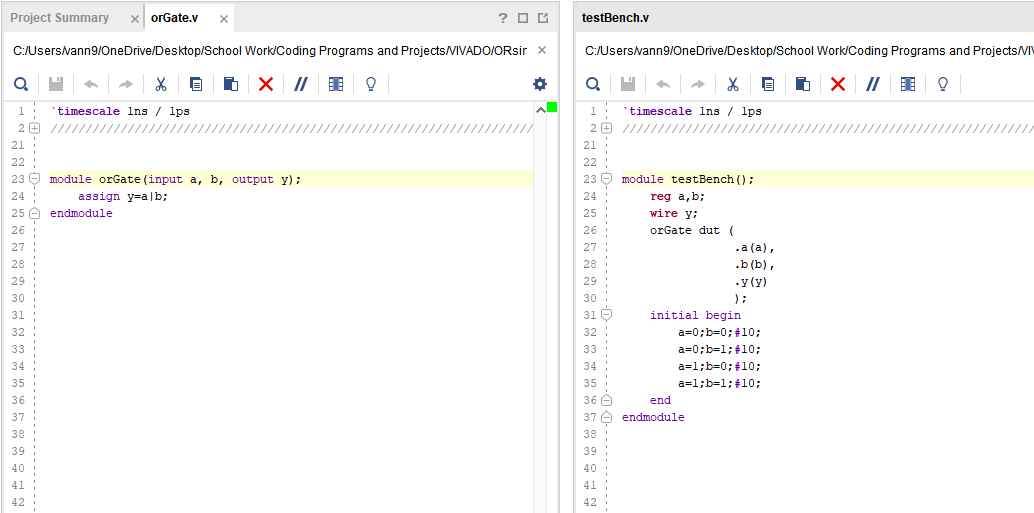Collapse the initial begin block in testBench.v
Image resolution: width=1034 pixels, height=513 pixels.
click(x=606, y=315)
